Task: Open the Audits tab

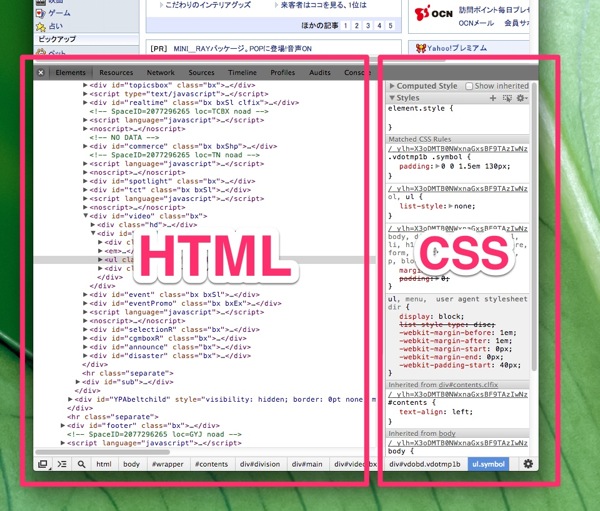Action: pos(320,72)
